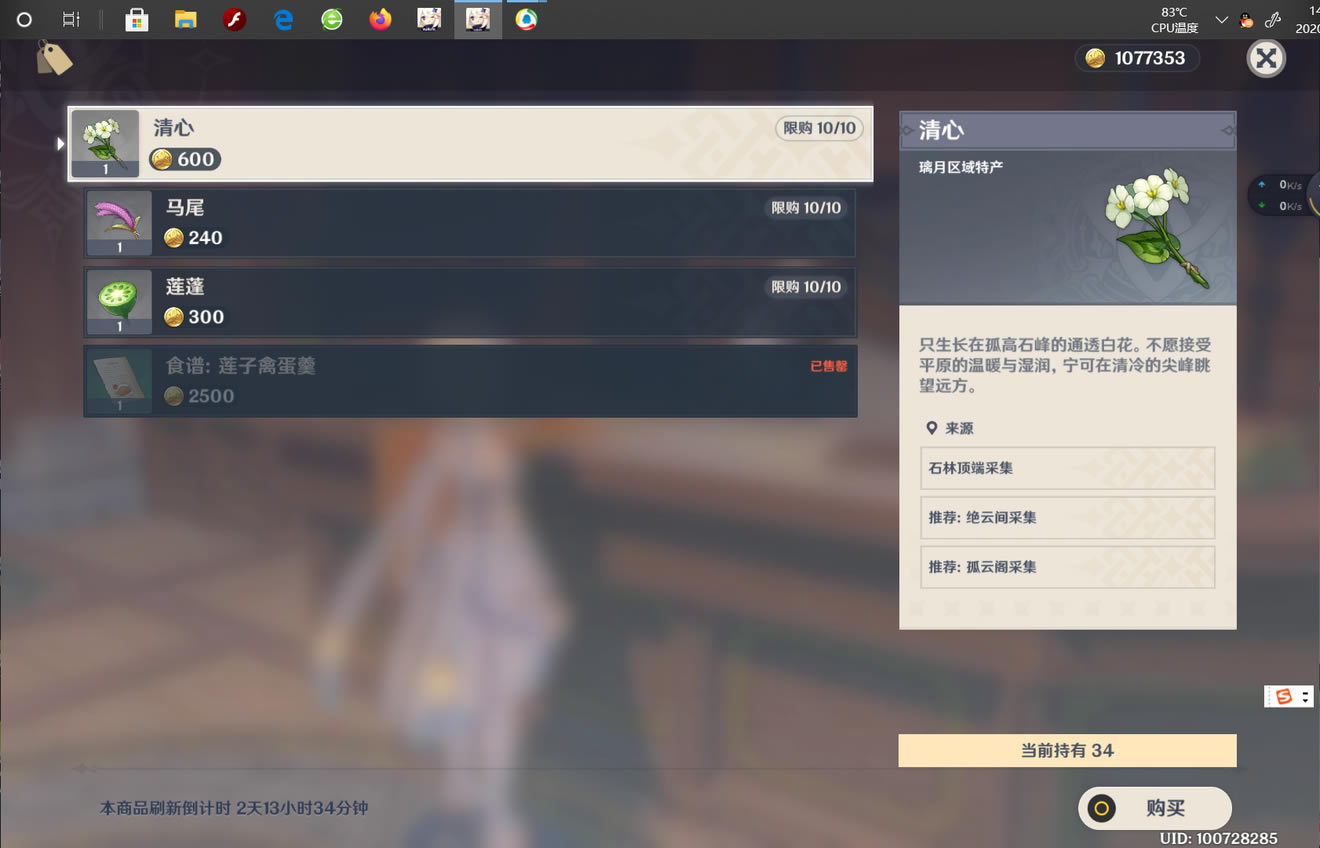Open Flash application in the taskbar

[x=234, y=19]
